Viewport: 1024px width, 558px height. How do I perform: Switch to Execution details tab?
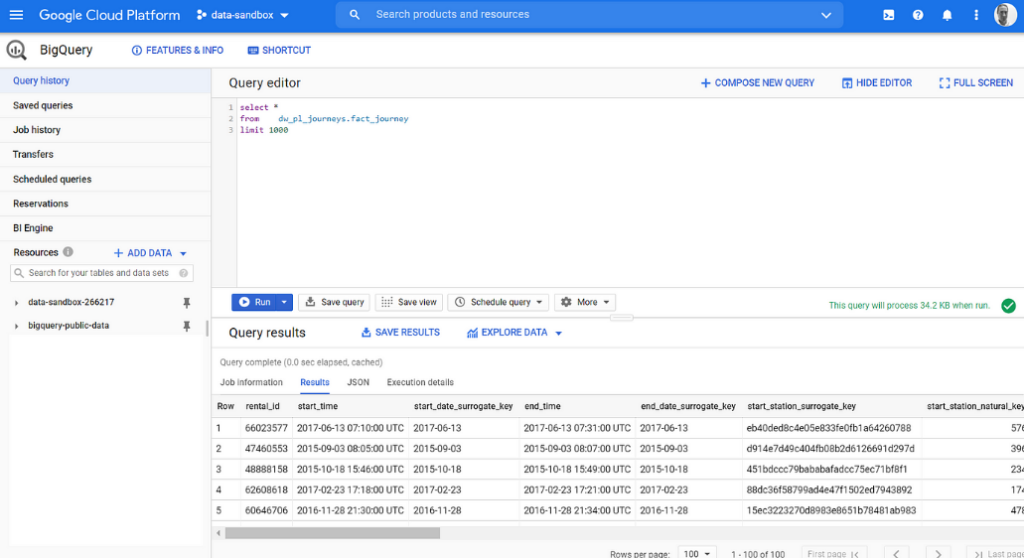tap(420, 382)
